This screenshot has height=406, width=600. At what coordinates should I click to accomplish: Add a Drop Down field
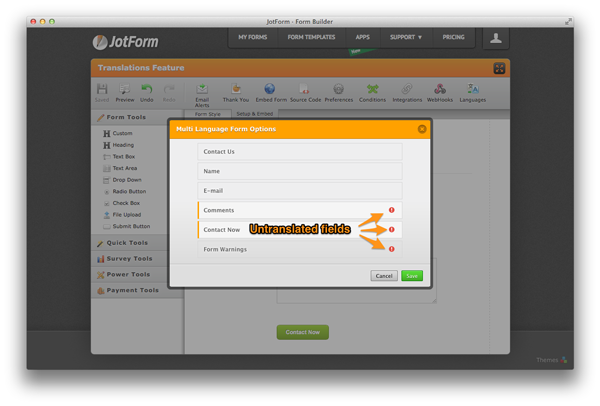pyautogui.click(x=122, y=180)
